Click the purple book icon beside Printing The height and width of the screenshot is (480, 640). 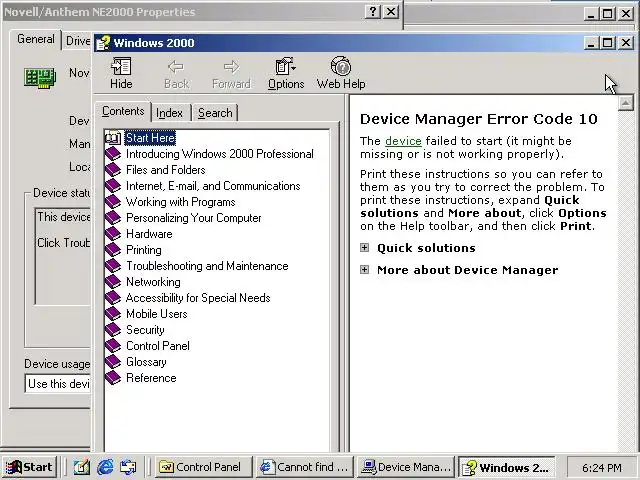[113, 250]
